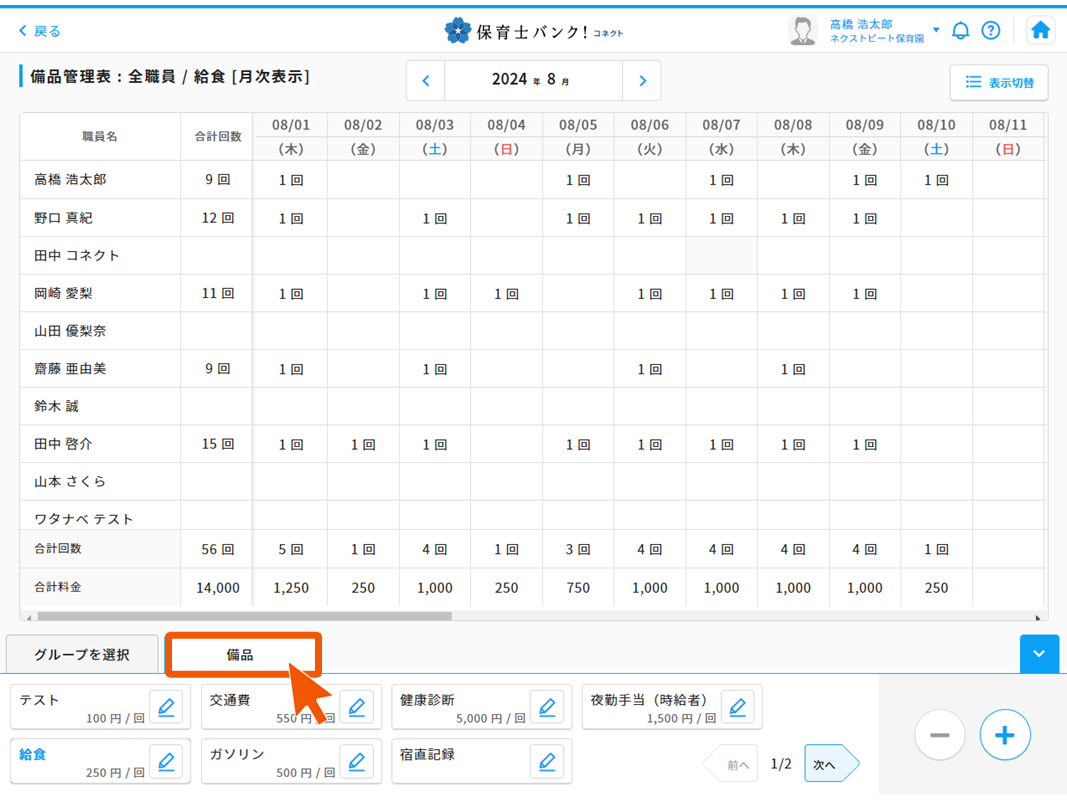1067x800 pixels.
Task: Open the user account dropdown arrow
Action: (936, 30)
